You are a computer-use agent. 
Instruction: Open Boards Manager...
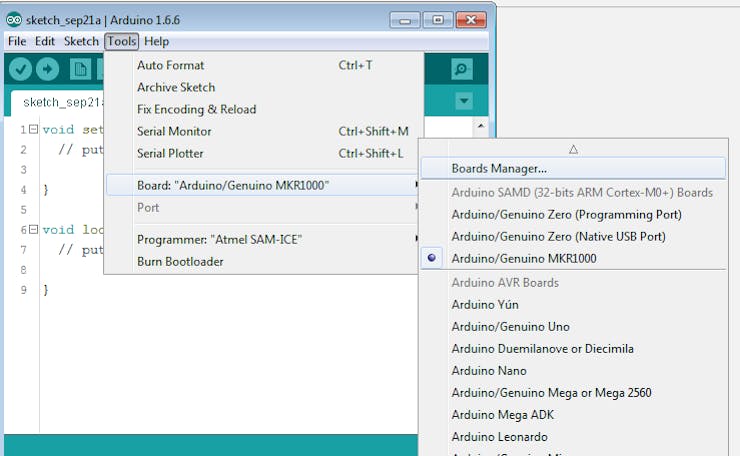click(x=573, y=169)
